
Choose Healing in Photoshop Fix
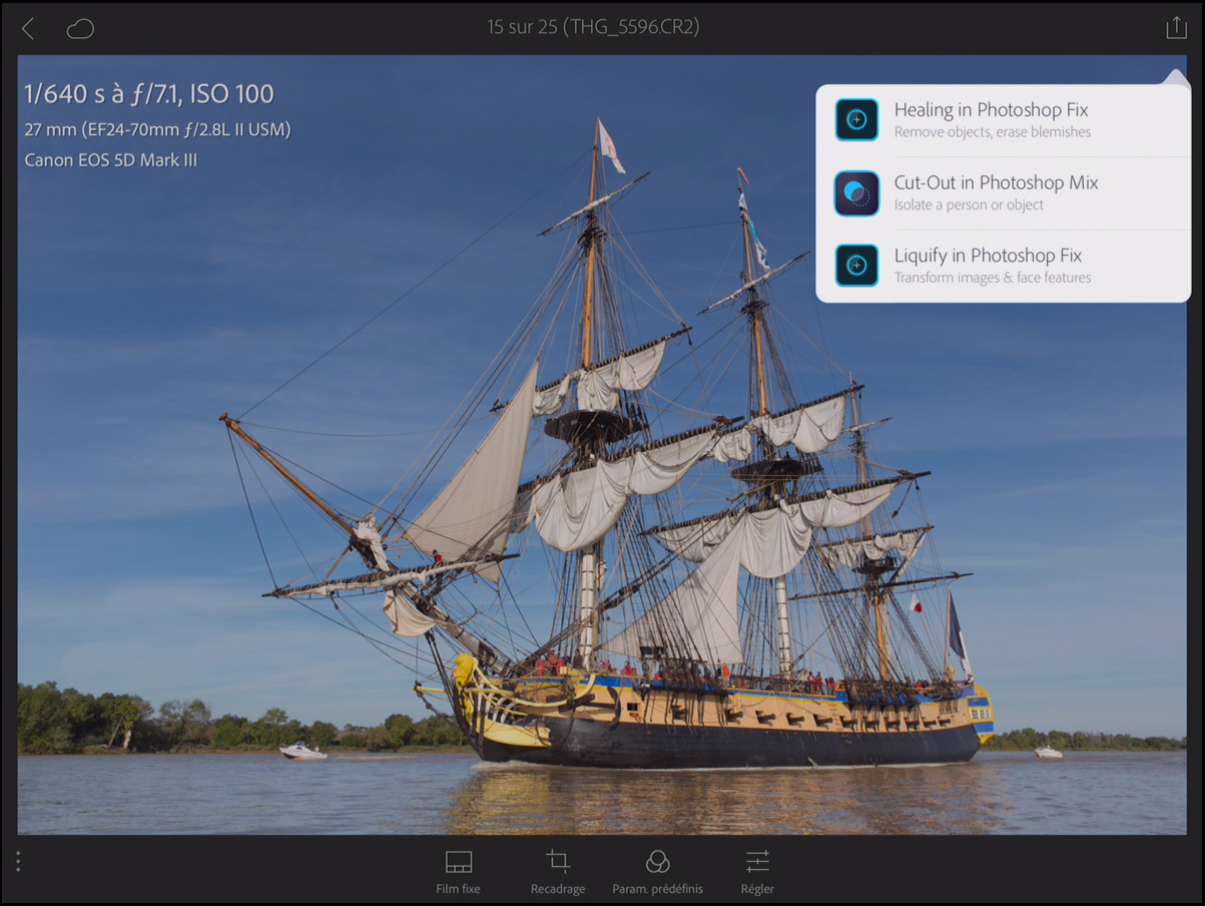click(x=1003, y=120)
